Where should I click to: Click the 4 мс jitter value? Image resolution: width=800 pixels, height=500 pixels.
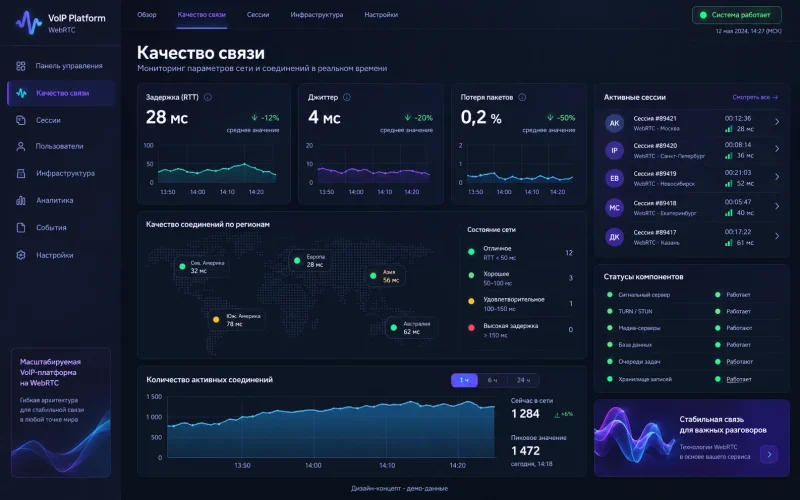324,118
